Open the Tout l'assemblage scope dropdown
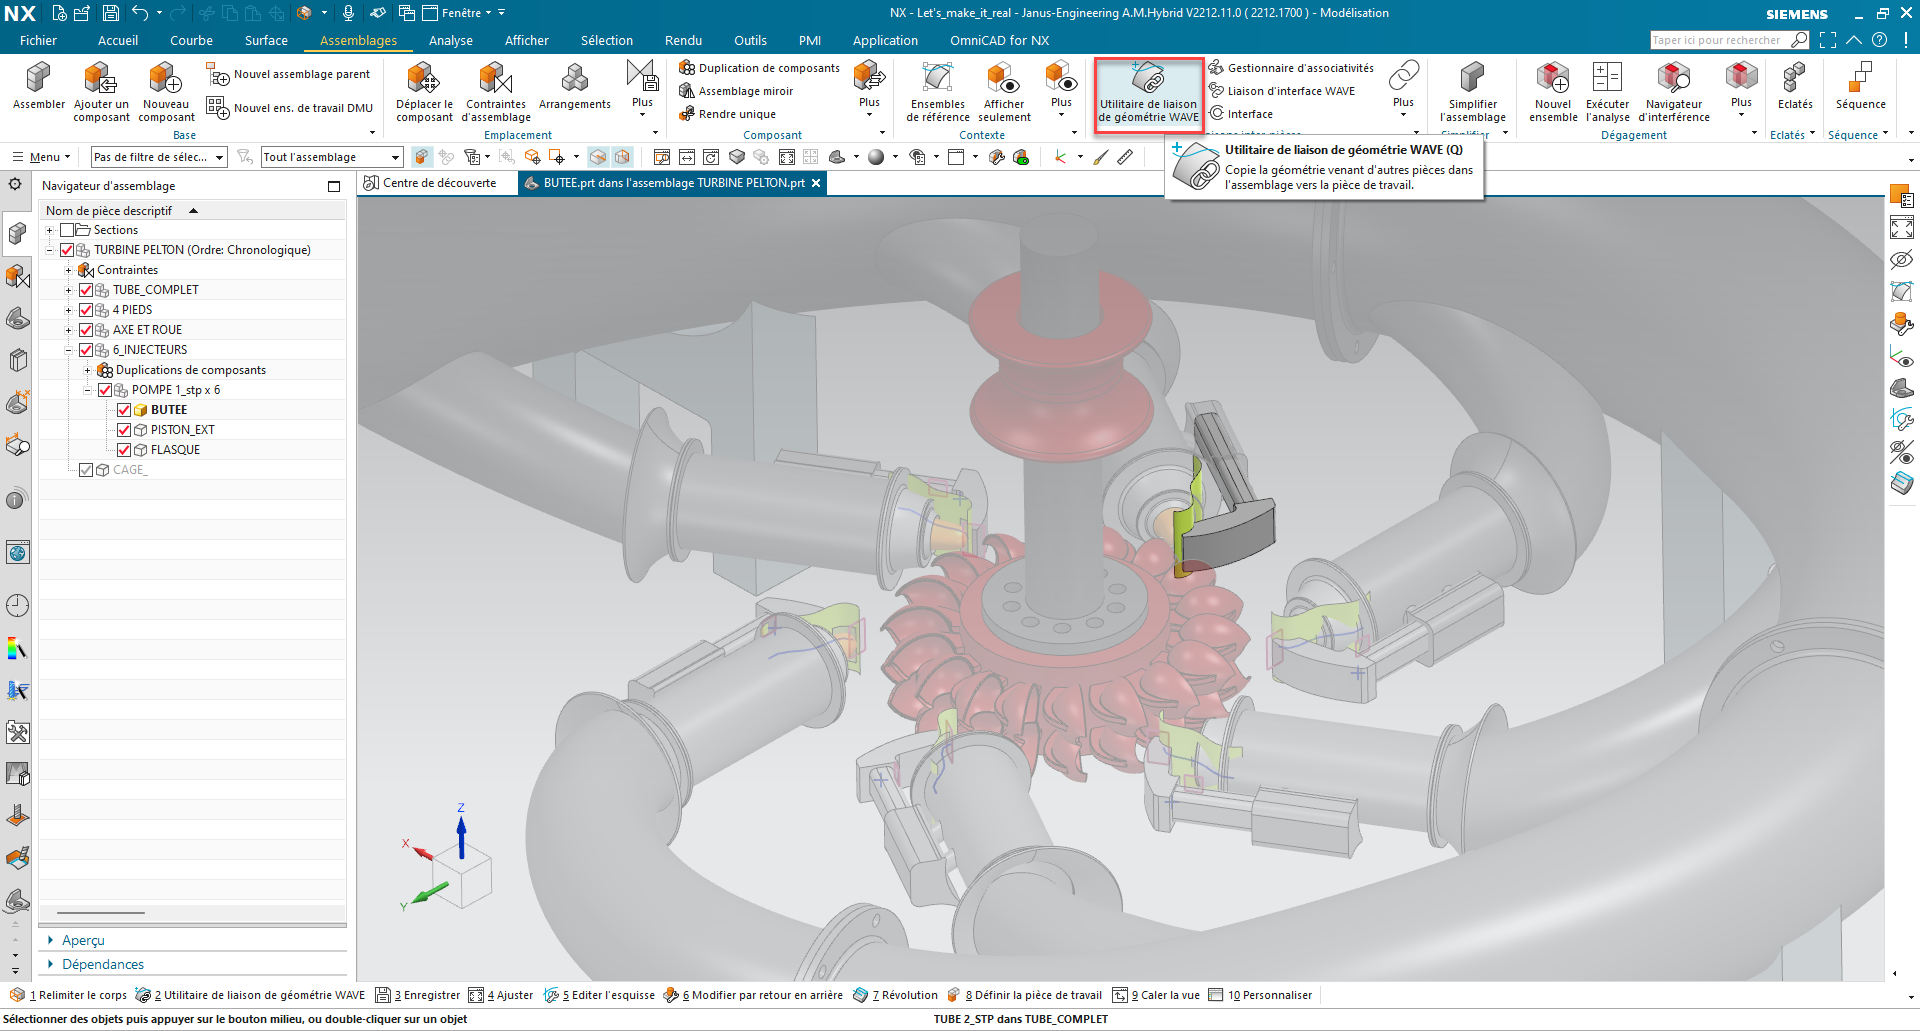 click(331, 157)
